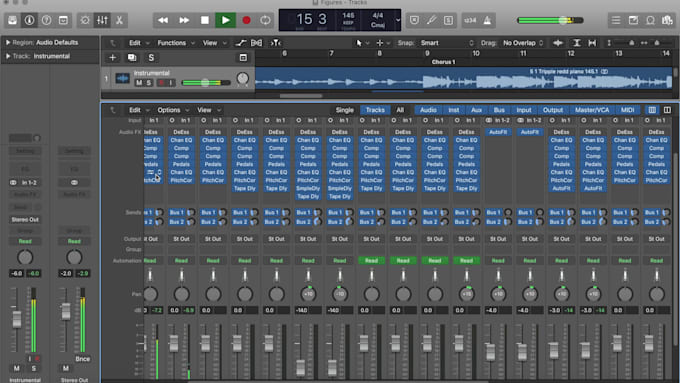The height and width of the screenshot is (383, 680).
Task: Click the Chorus 1 marker in the ruler
Action: (443, 62)
